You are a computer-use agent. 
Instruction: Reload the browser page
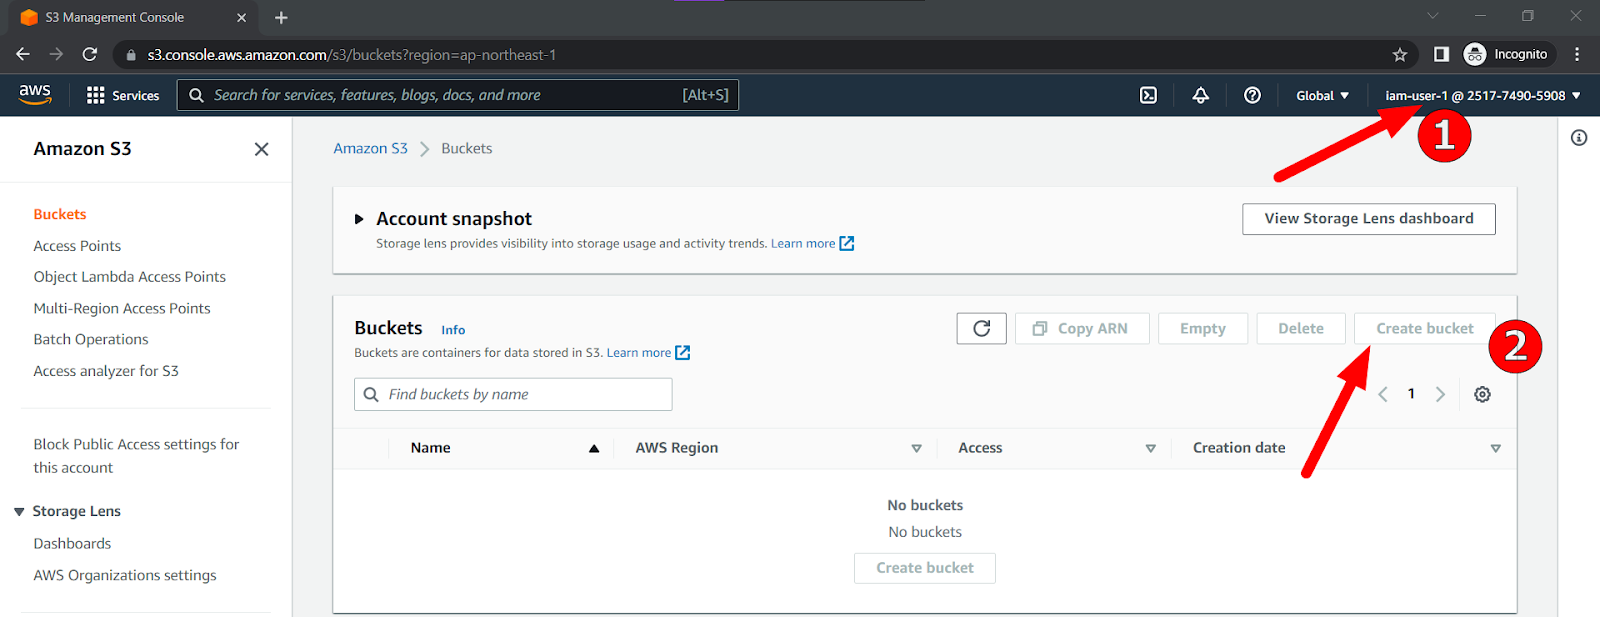[90, 54]
